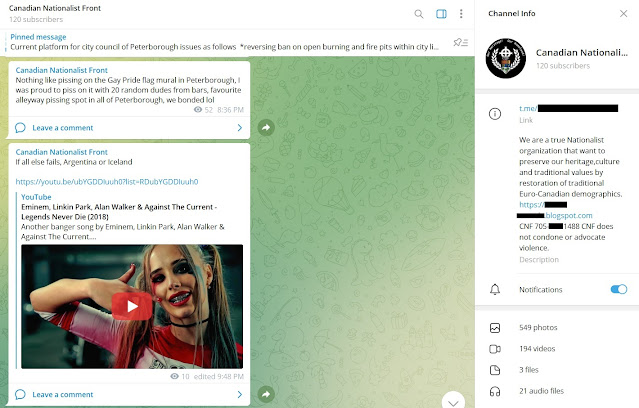Click the '52' view count eye icon
The width and height of the screenshot is (639, 408).
point(198,110)
